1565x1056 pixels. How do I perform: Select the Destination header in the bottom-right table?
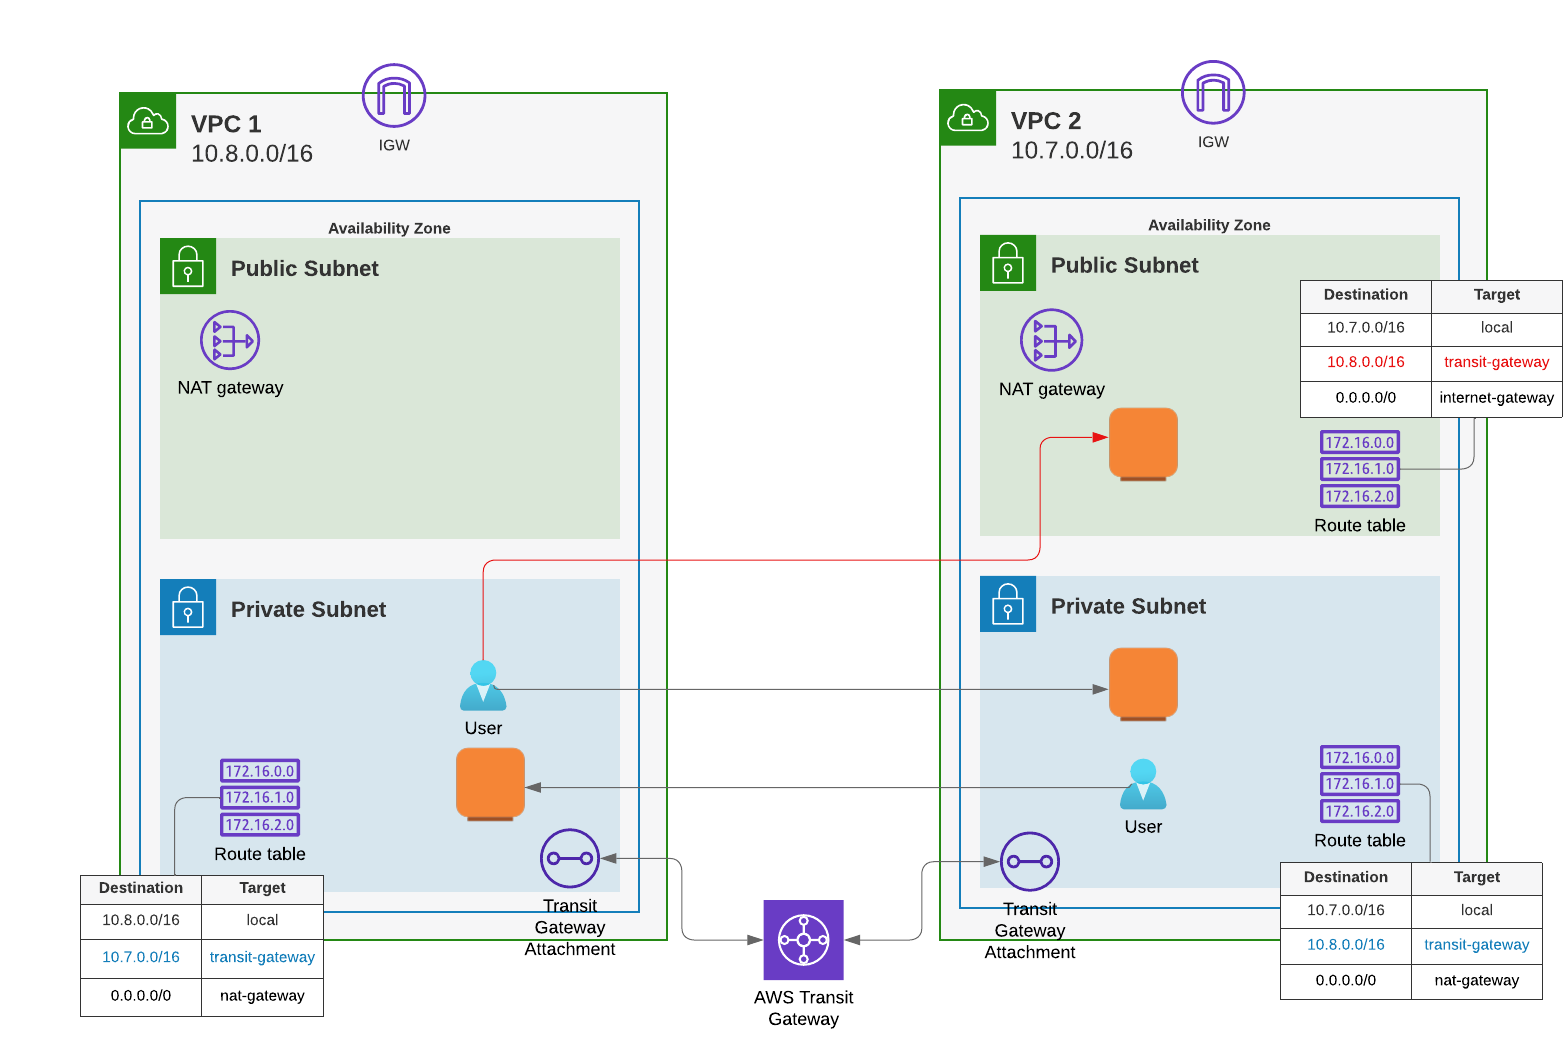pyautogui.click(x=1345, y=877)
